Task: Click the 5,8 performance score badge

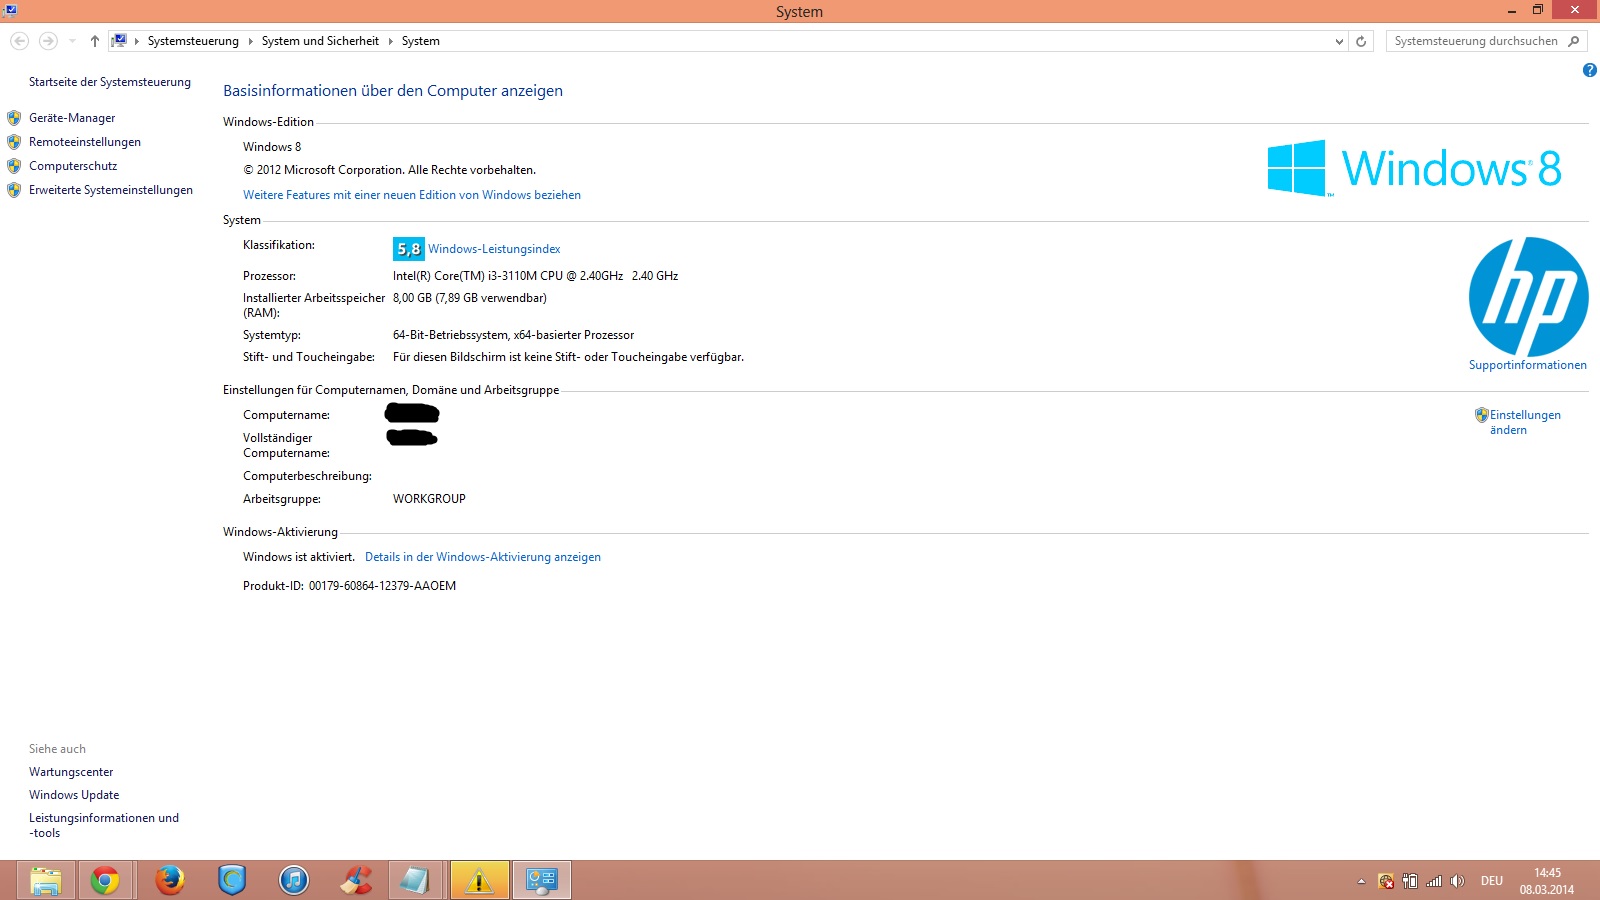Action: pyautogui.click(x=409, y=249)
